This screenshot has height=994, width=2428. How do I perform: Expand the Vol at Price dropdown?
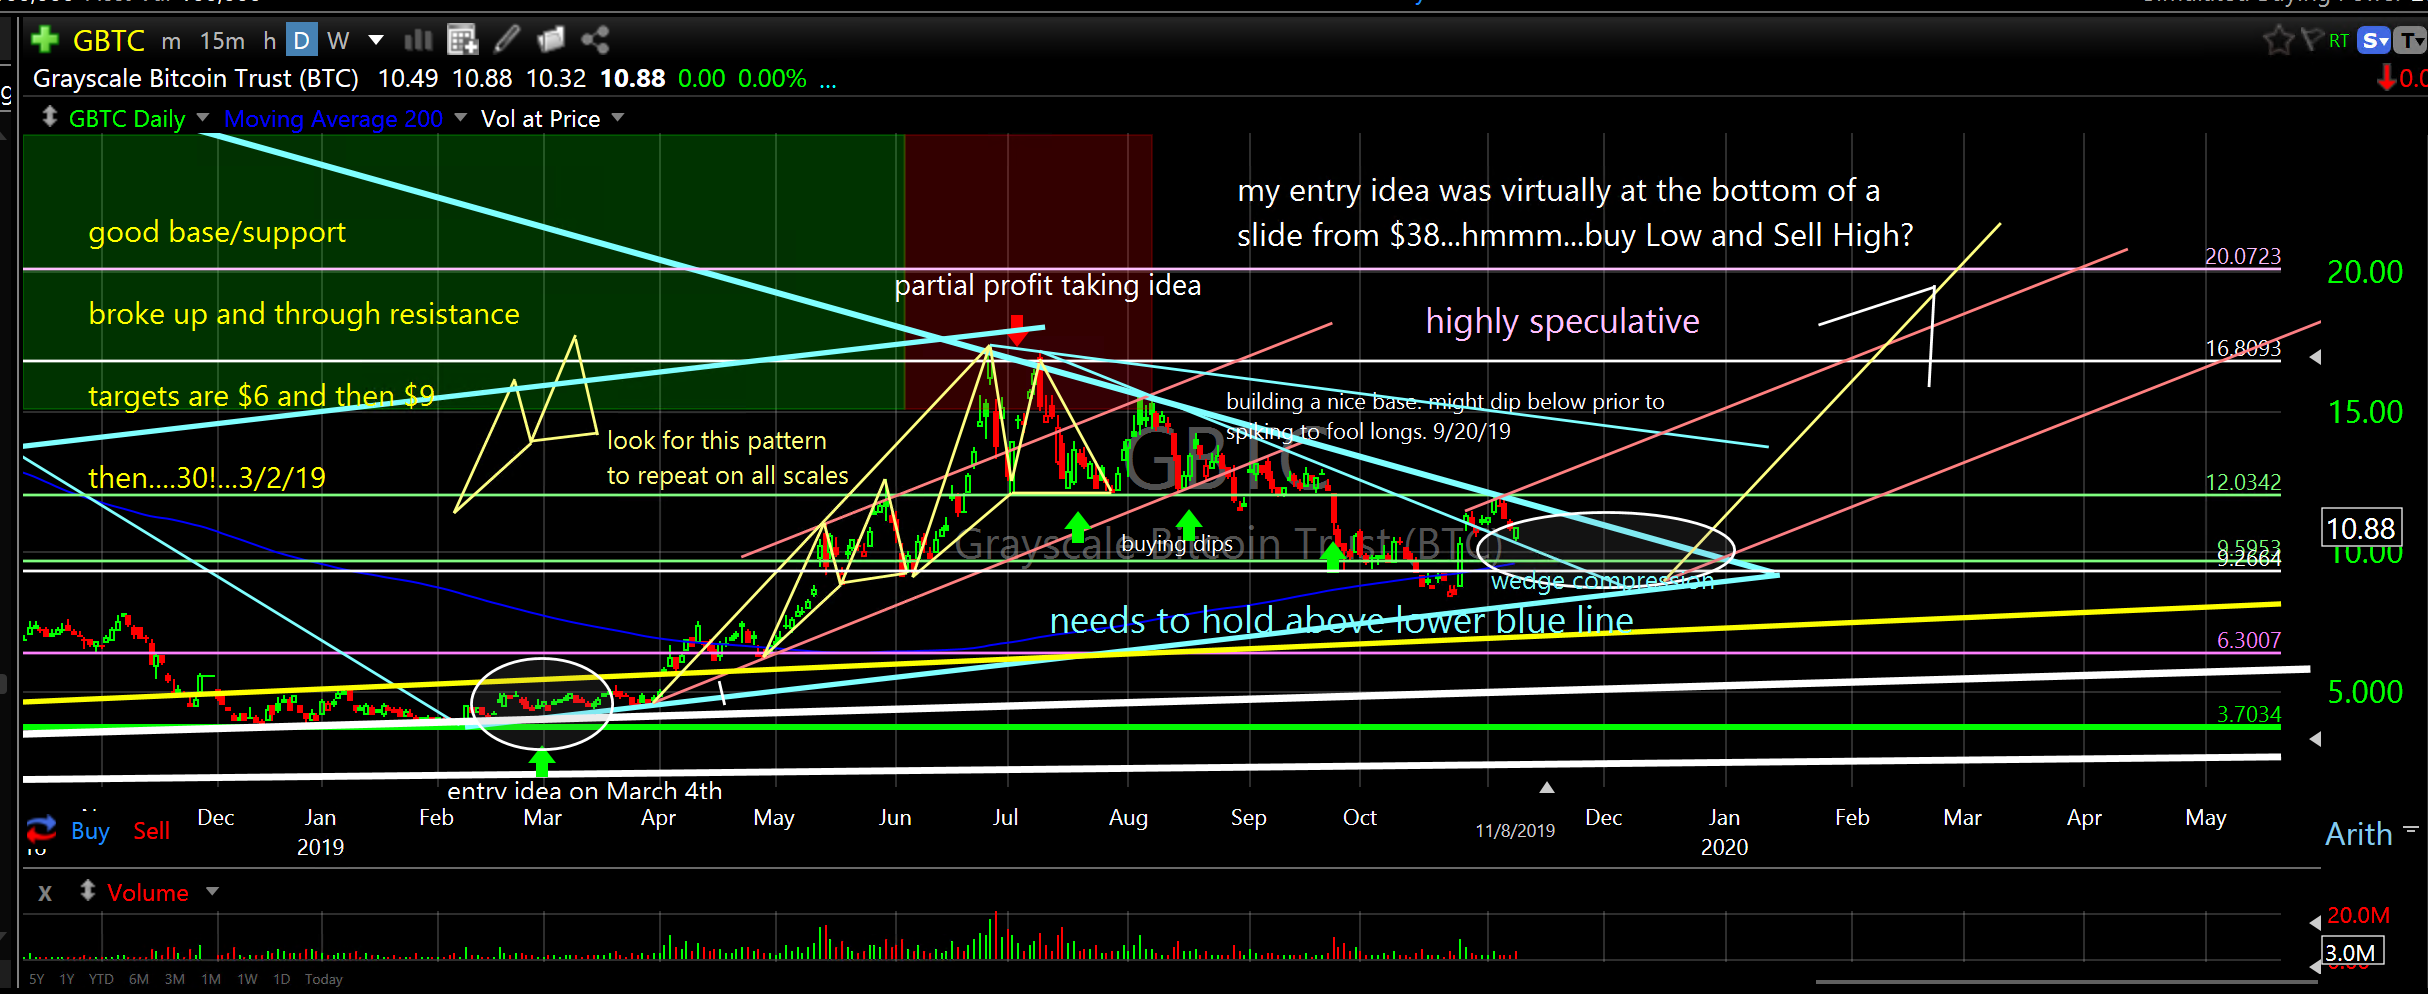618,118
